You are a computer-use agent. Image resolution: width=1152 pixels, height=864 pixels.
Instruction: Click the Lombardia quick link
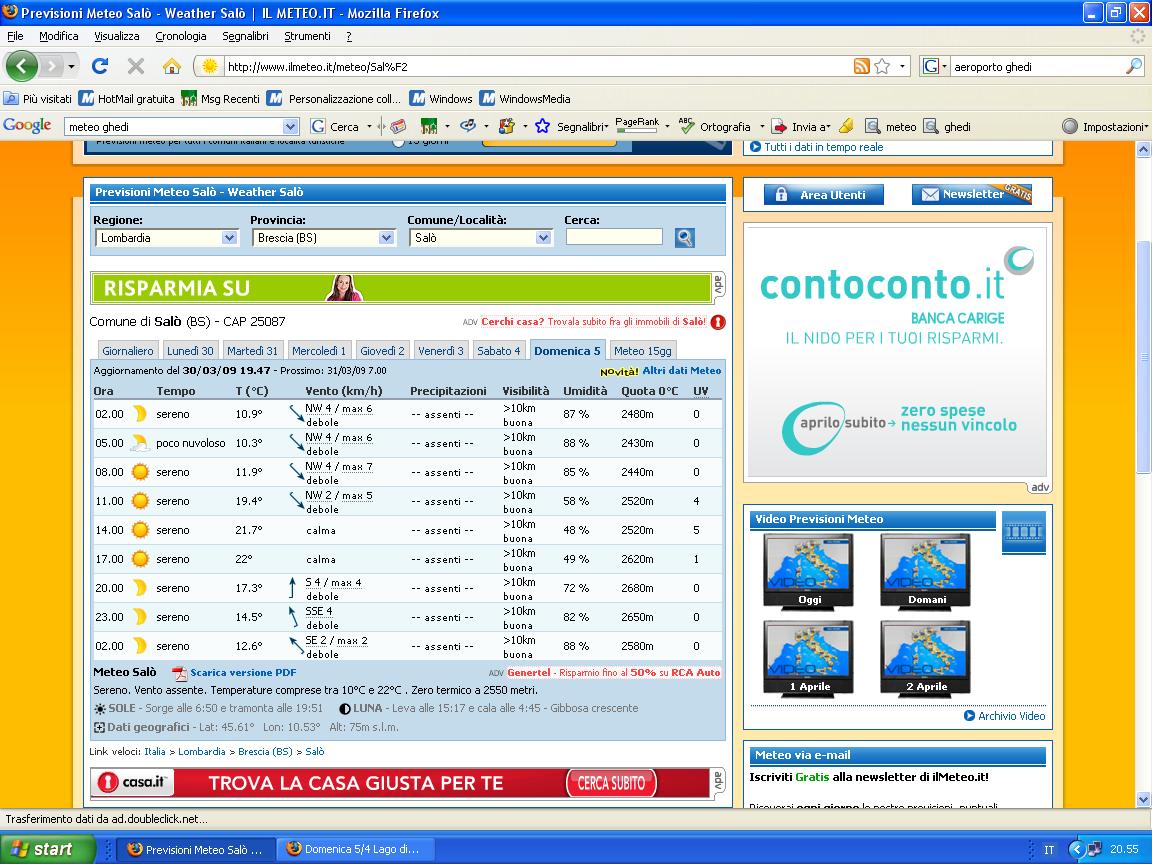pyautogui.click(x=202, y=752)
